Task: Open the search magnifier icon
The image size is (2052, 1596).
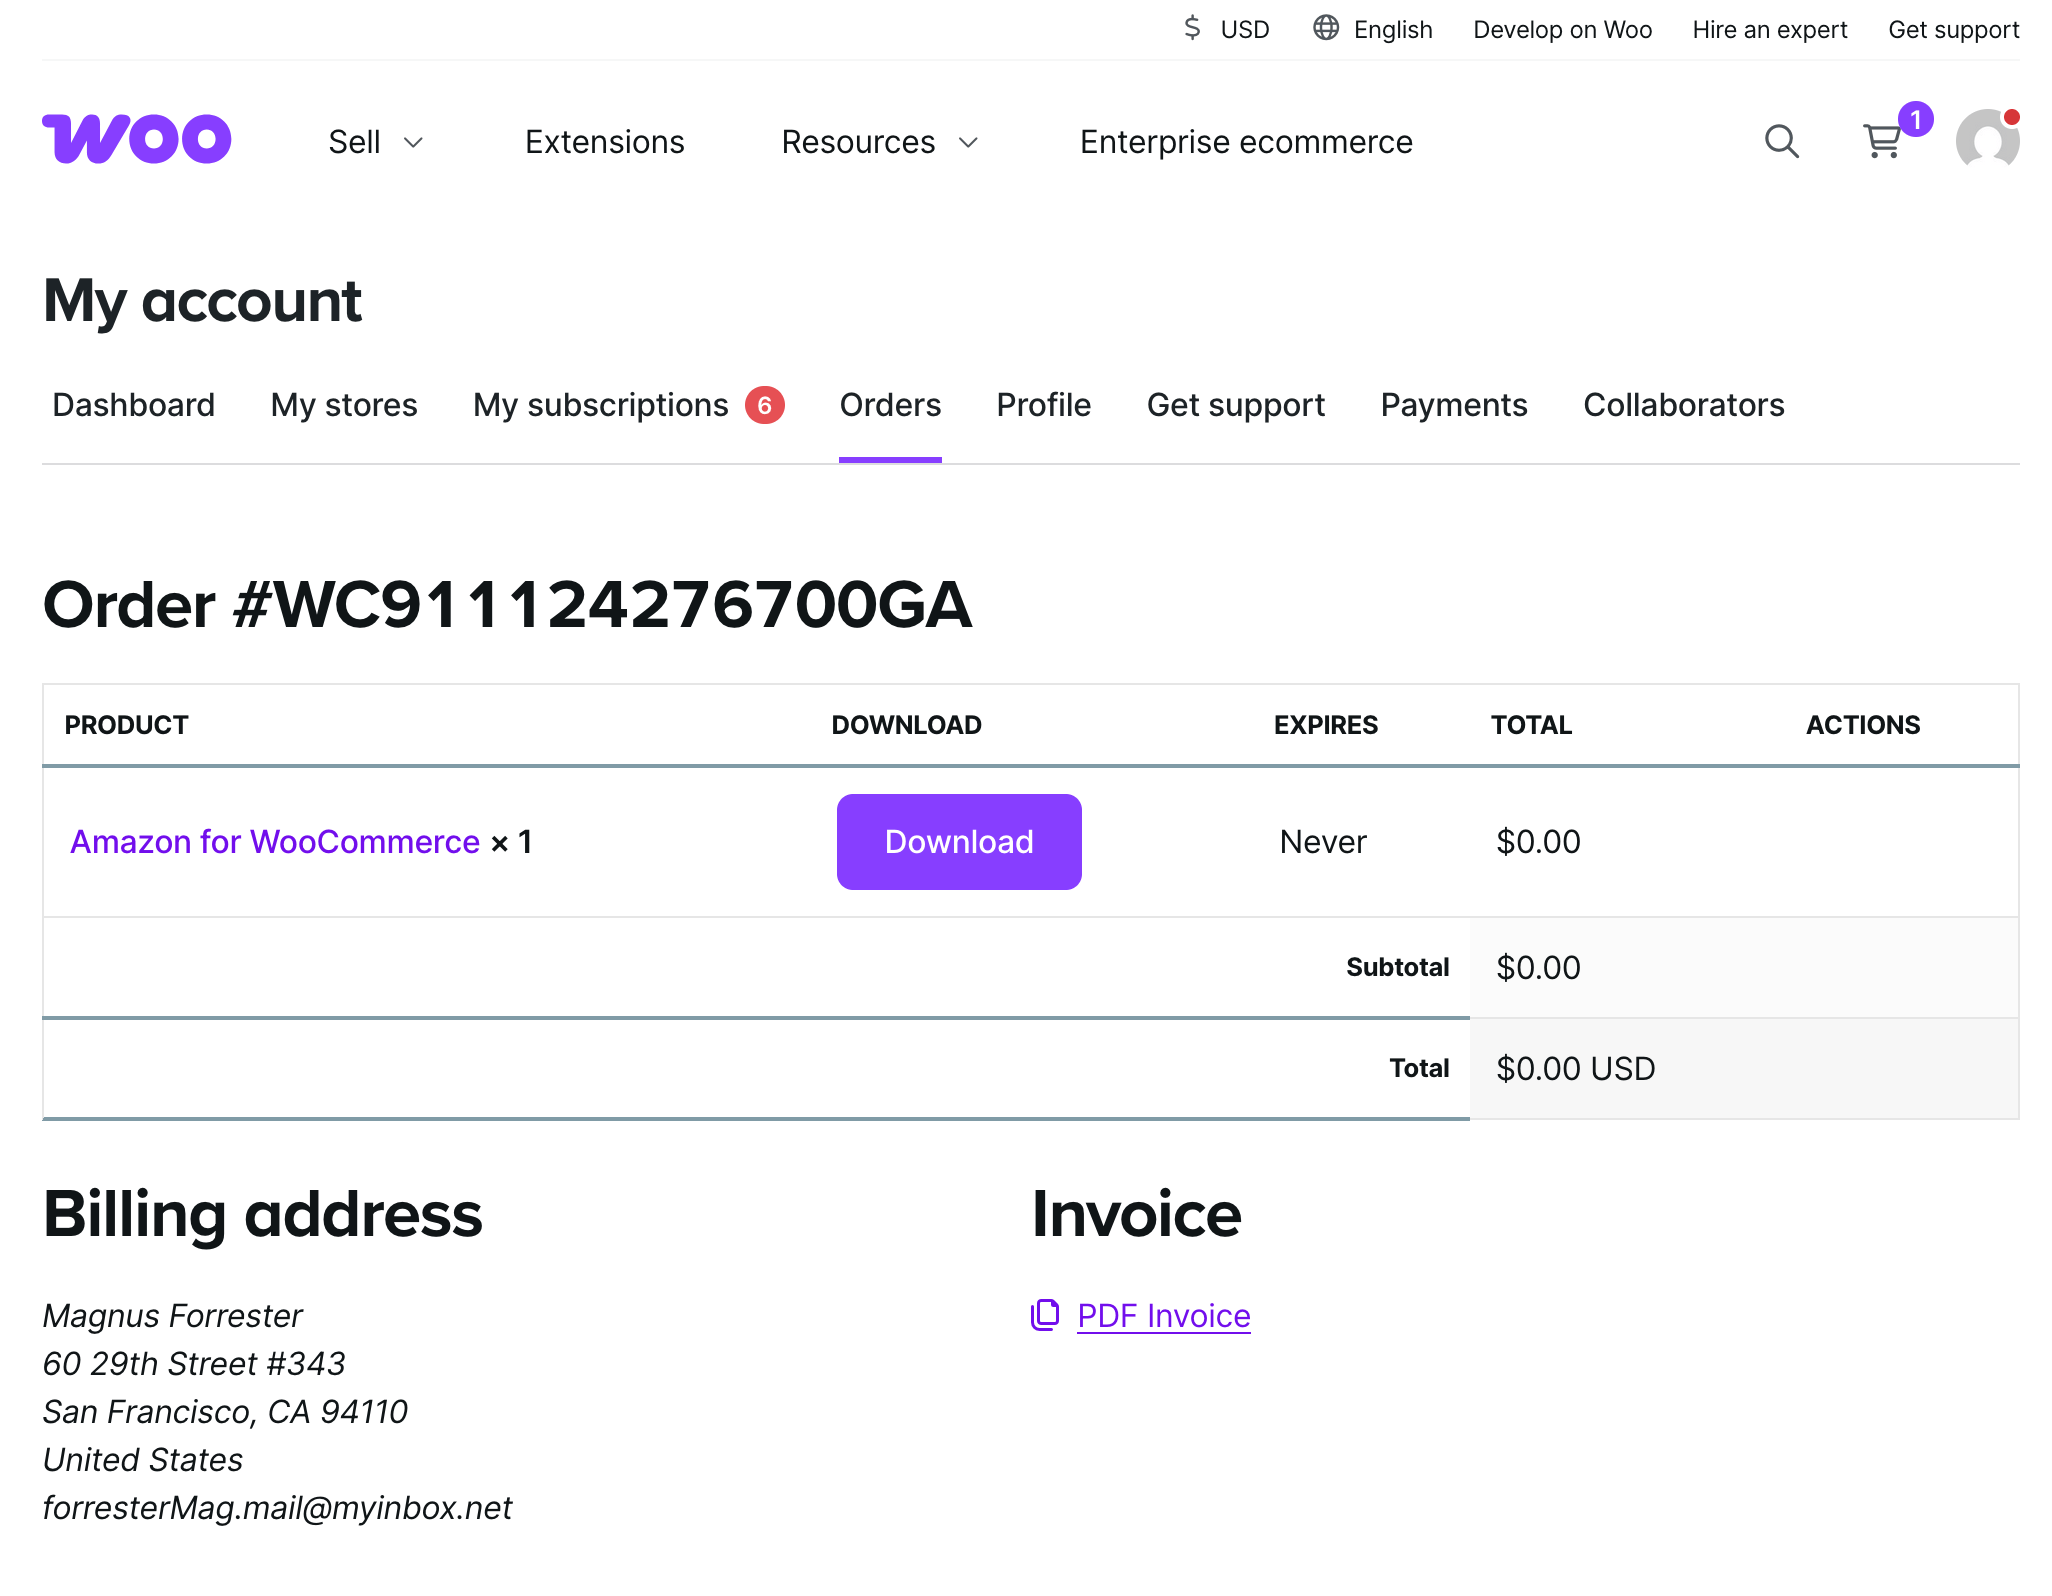Action: pos(1781,142)
